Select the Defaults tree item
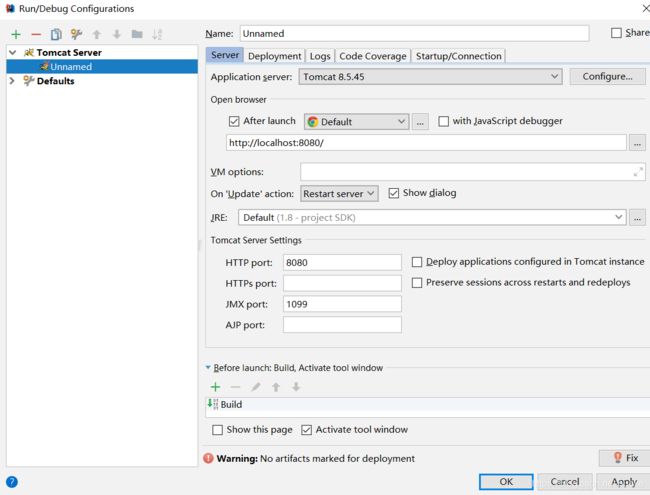650x495 pixels. pyautogui.click(x=55, y=81)
